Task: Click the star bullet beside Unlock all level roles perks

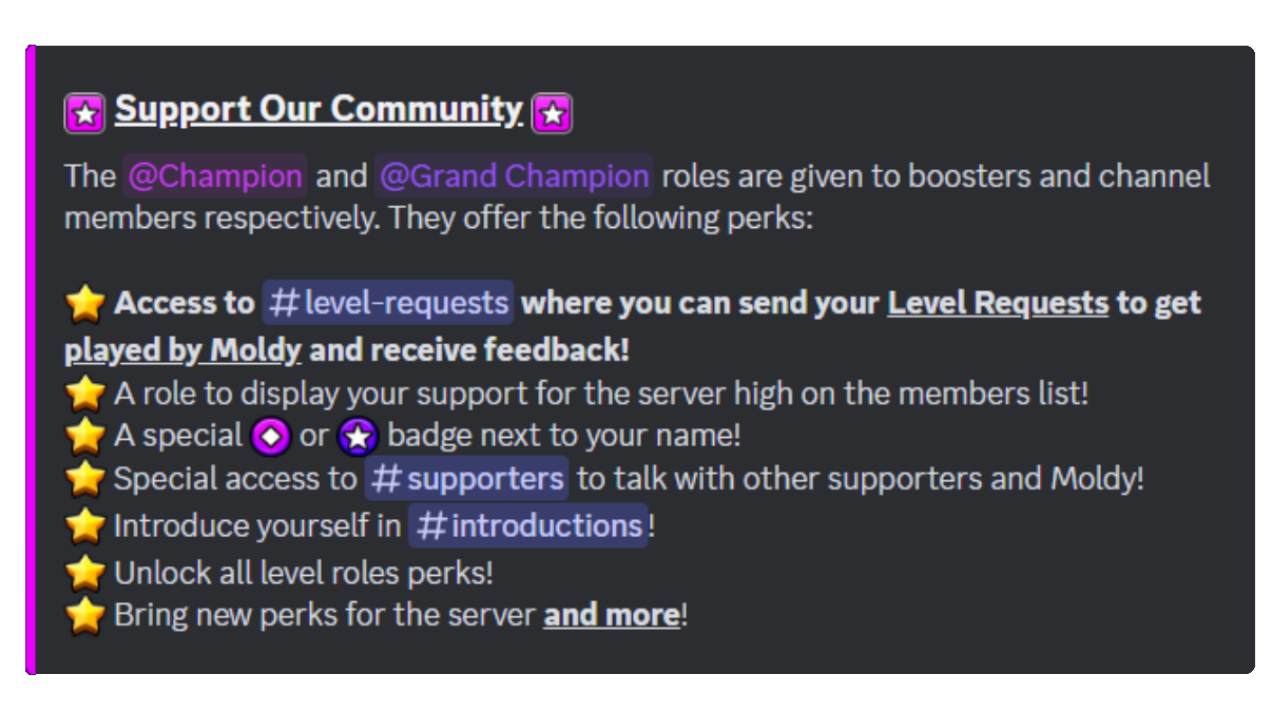Action: [85, 570]
